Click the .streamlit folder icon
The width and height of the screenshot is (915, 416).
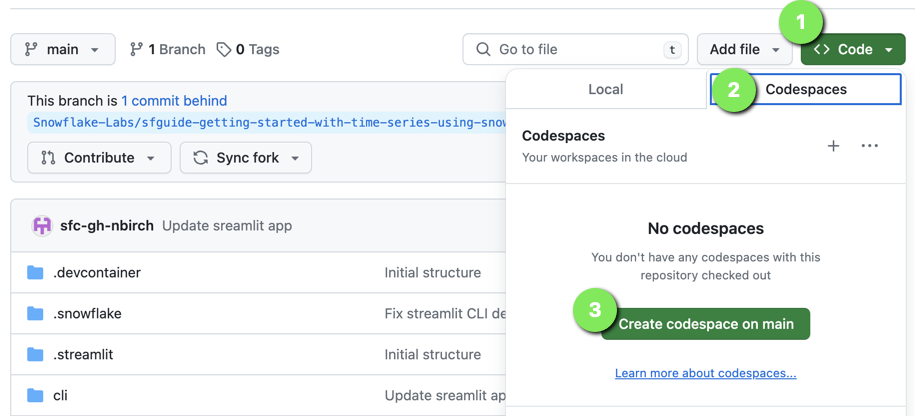(x=36, y=354)
